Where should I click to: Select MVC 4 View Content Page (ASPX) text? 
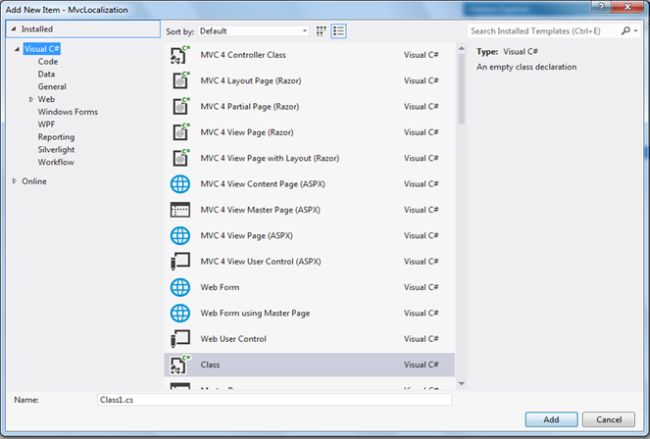click(262, 184)
